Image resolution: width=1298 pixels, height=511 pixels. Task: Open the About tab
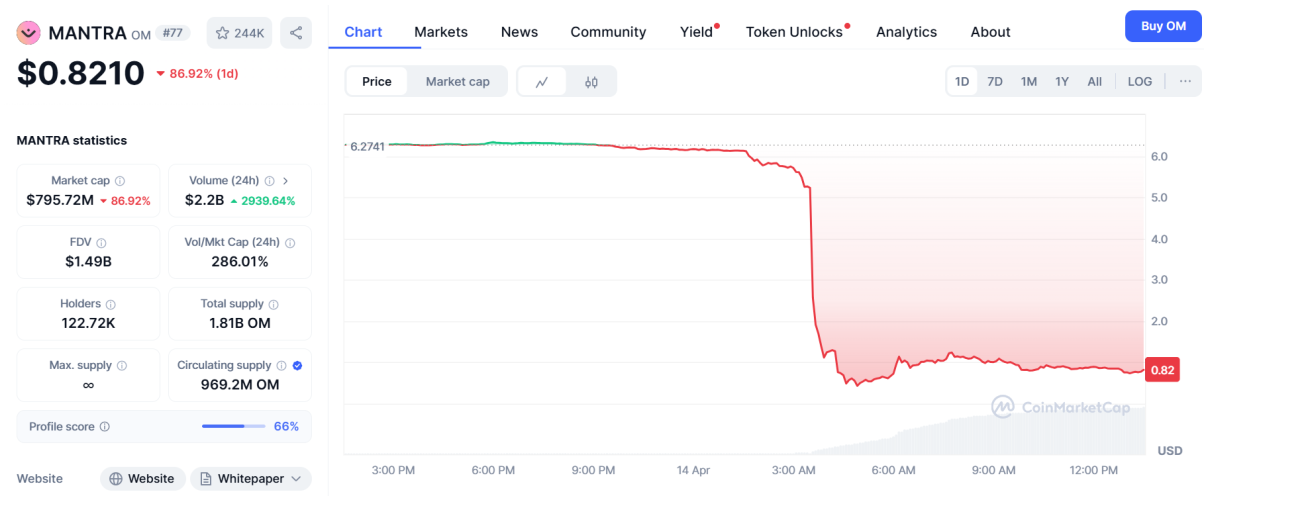tap(990, 32)
